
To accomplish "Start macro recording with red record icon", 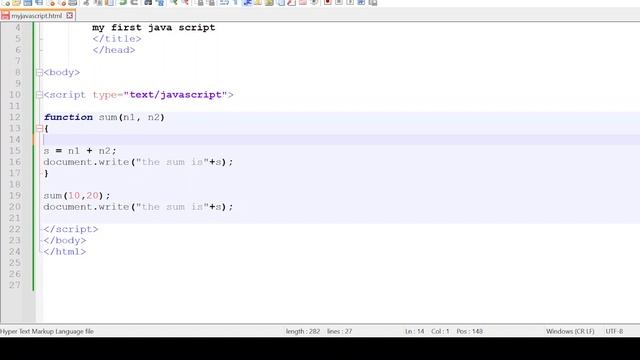I will 327,3.
